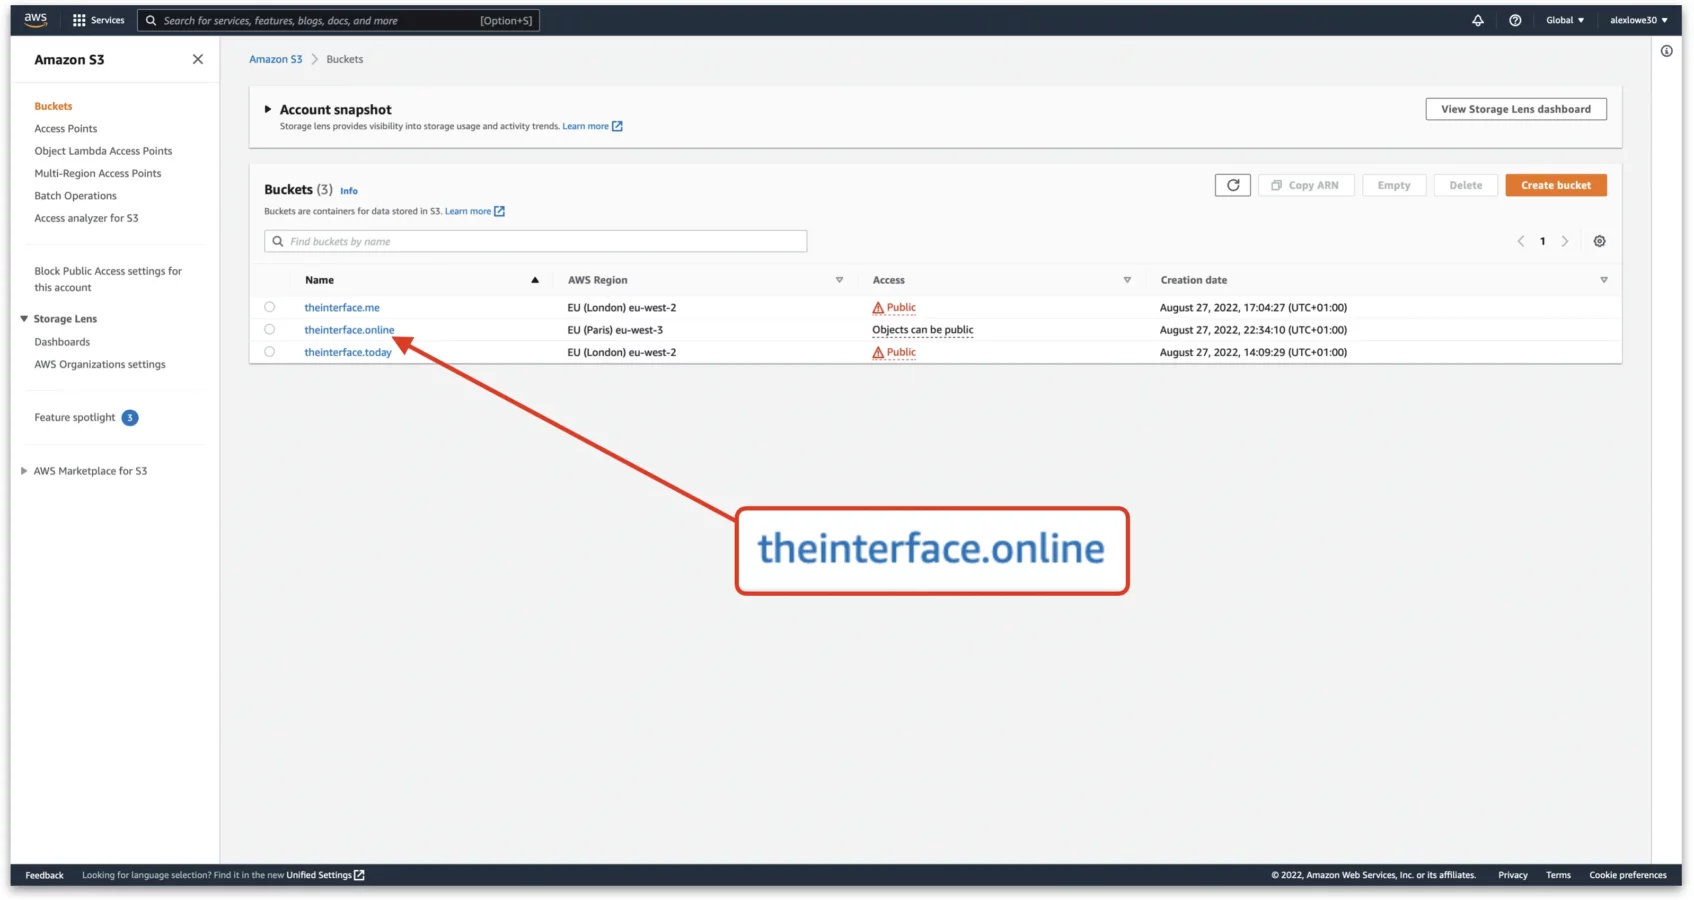Open theinterface.online bucket link in table
Image resolution: width=1694 pixels, height=900 pixels.
349,330
